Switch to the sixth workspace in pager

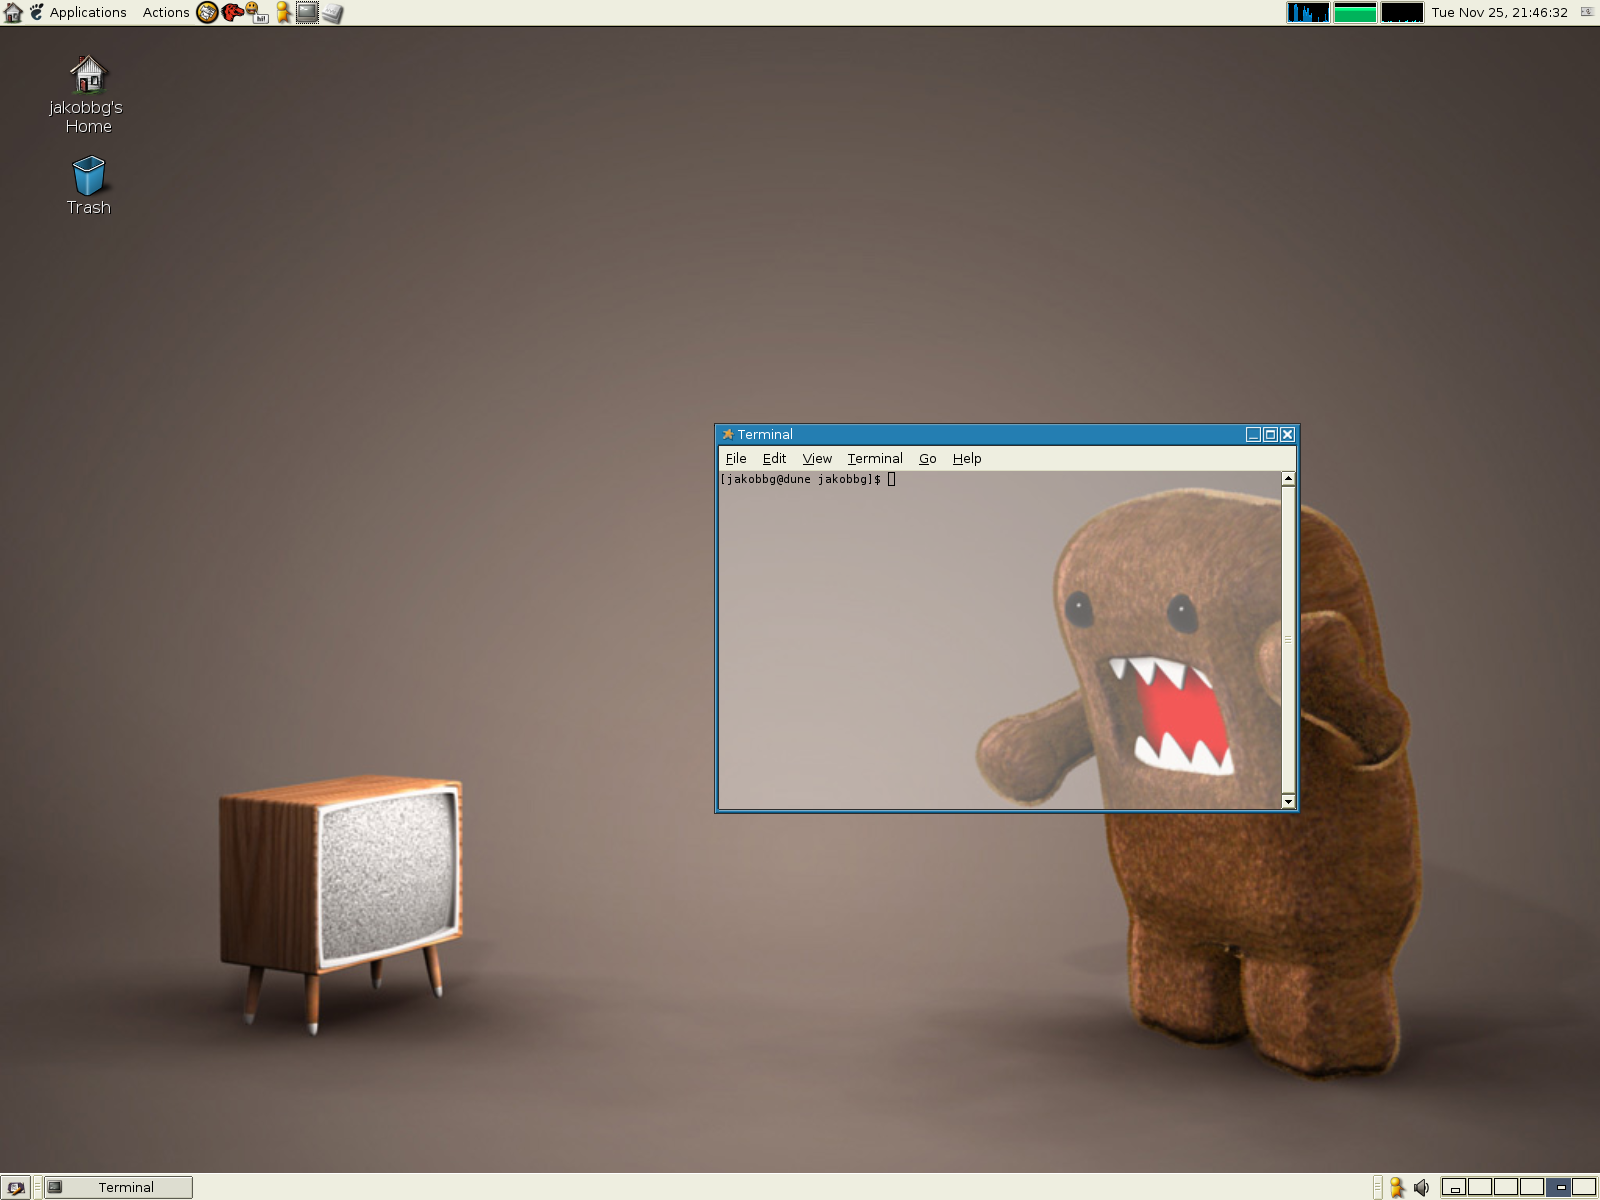1585,1187
